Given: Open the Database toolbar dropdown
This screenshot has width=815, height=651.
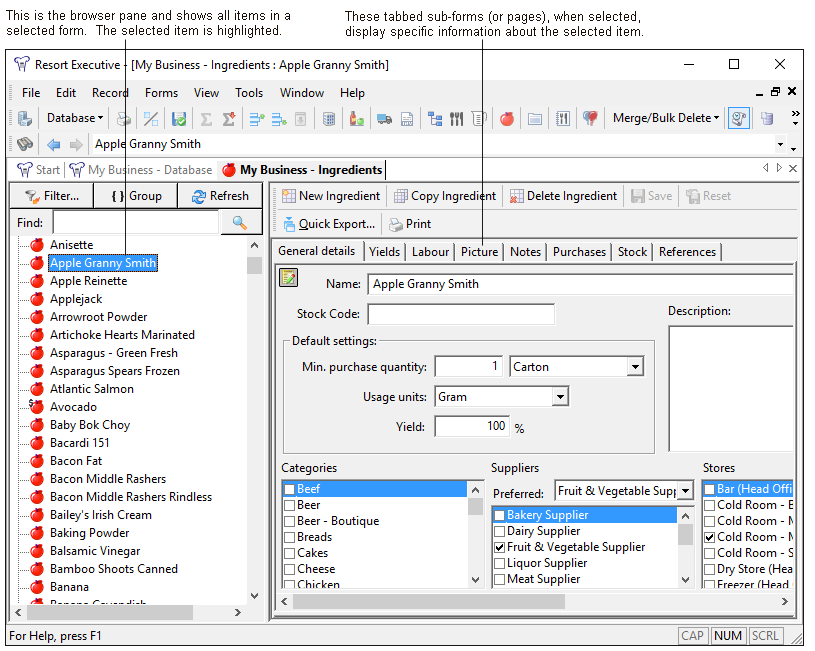Looking at the screenshot, I should 75,119.
